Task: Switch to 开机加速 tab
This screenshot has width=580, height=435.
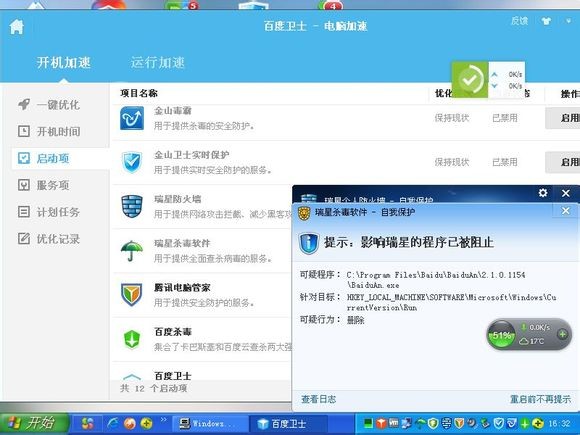Action: coord(64,63)
